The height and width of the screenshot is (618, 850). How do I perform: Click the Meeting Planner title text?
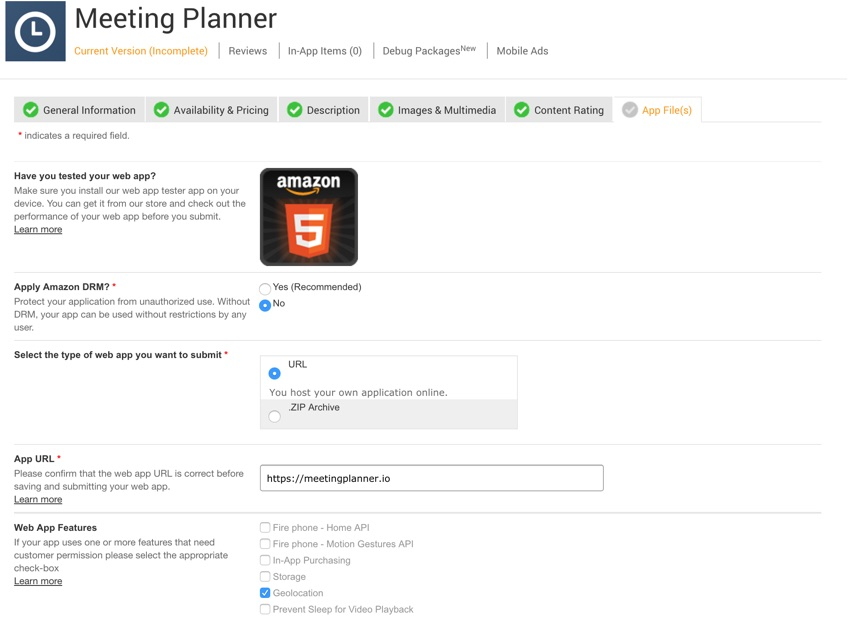pos(176,18)
